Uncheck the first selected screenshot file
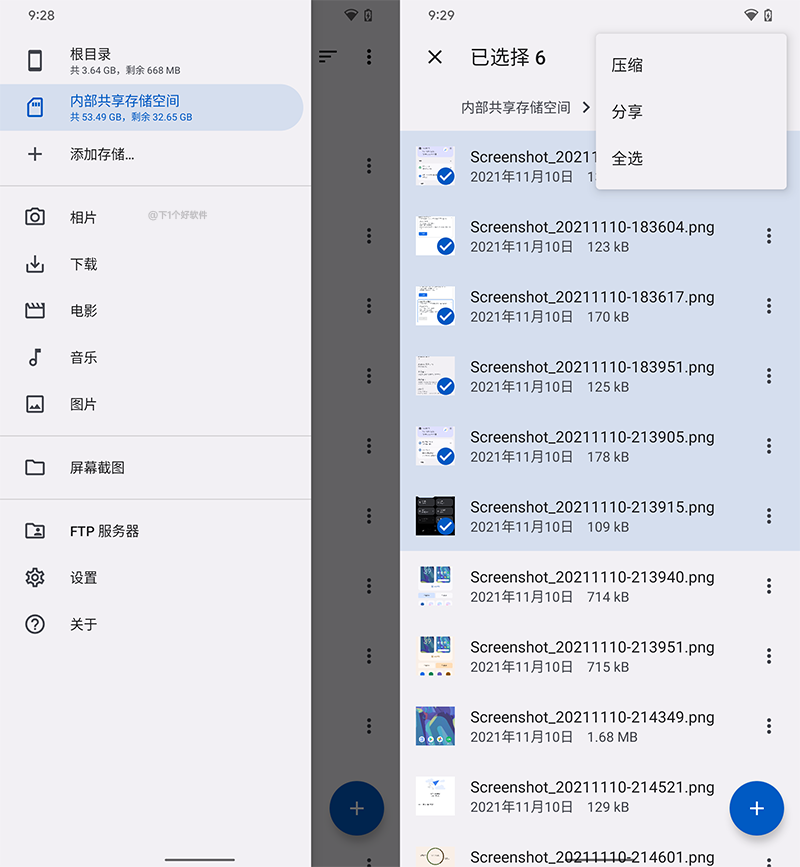This screenshot has width=800, height=867. (446, 177)
